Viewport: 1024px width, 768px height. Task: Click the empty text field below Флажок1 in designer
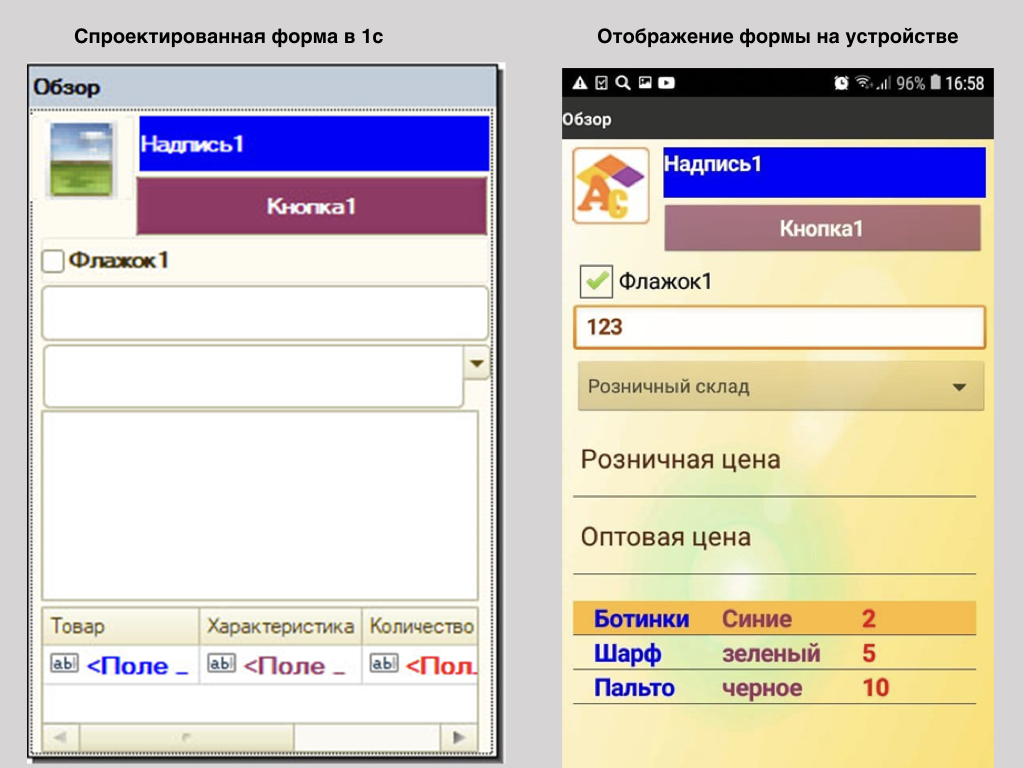click(265, 313)
